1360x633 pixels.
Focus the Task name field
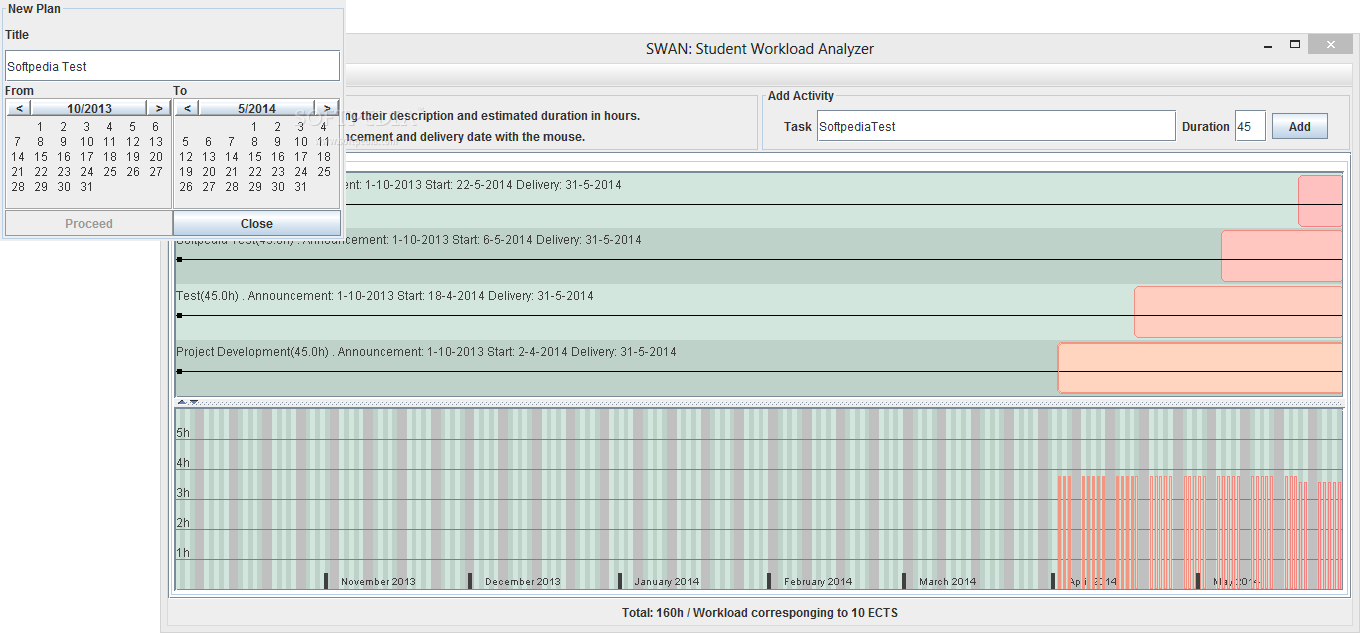click(x=996, y=126)
